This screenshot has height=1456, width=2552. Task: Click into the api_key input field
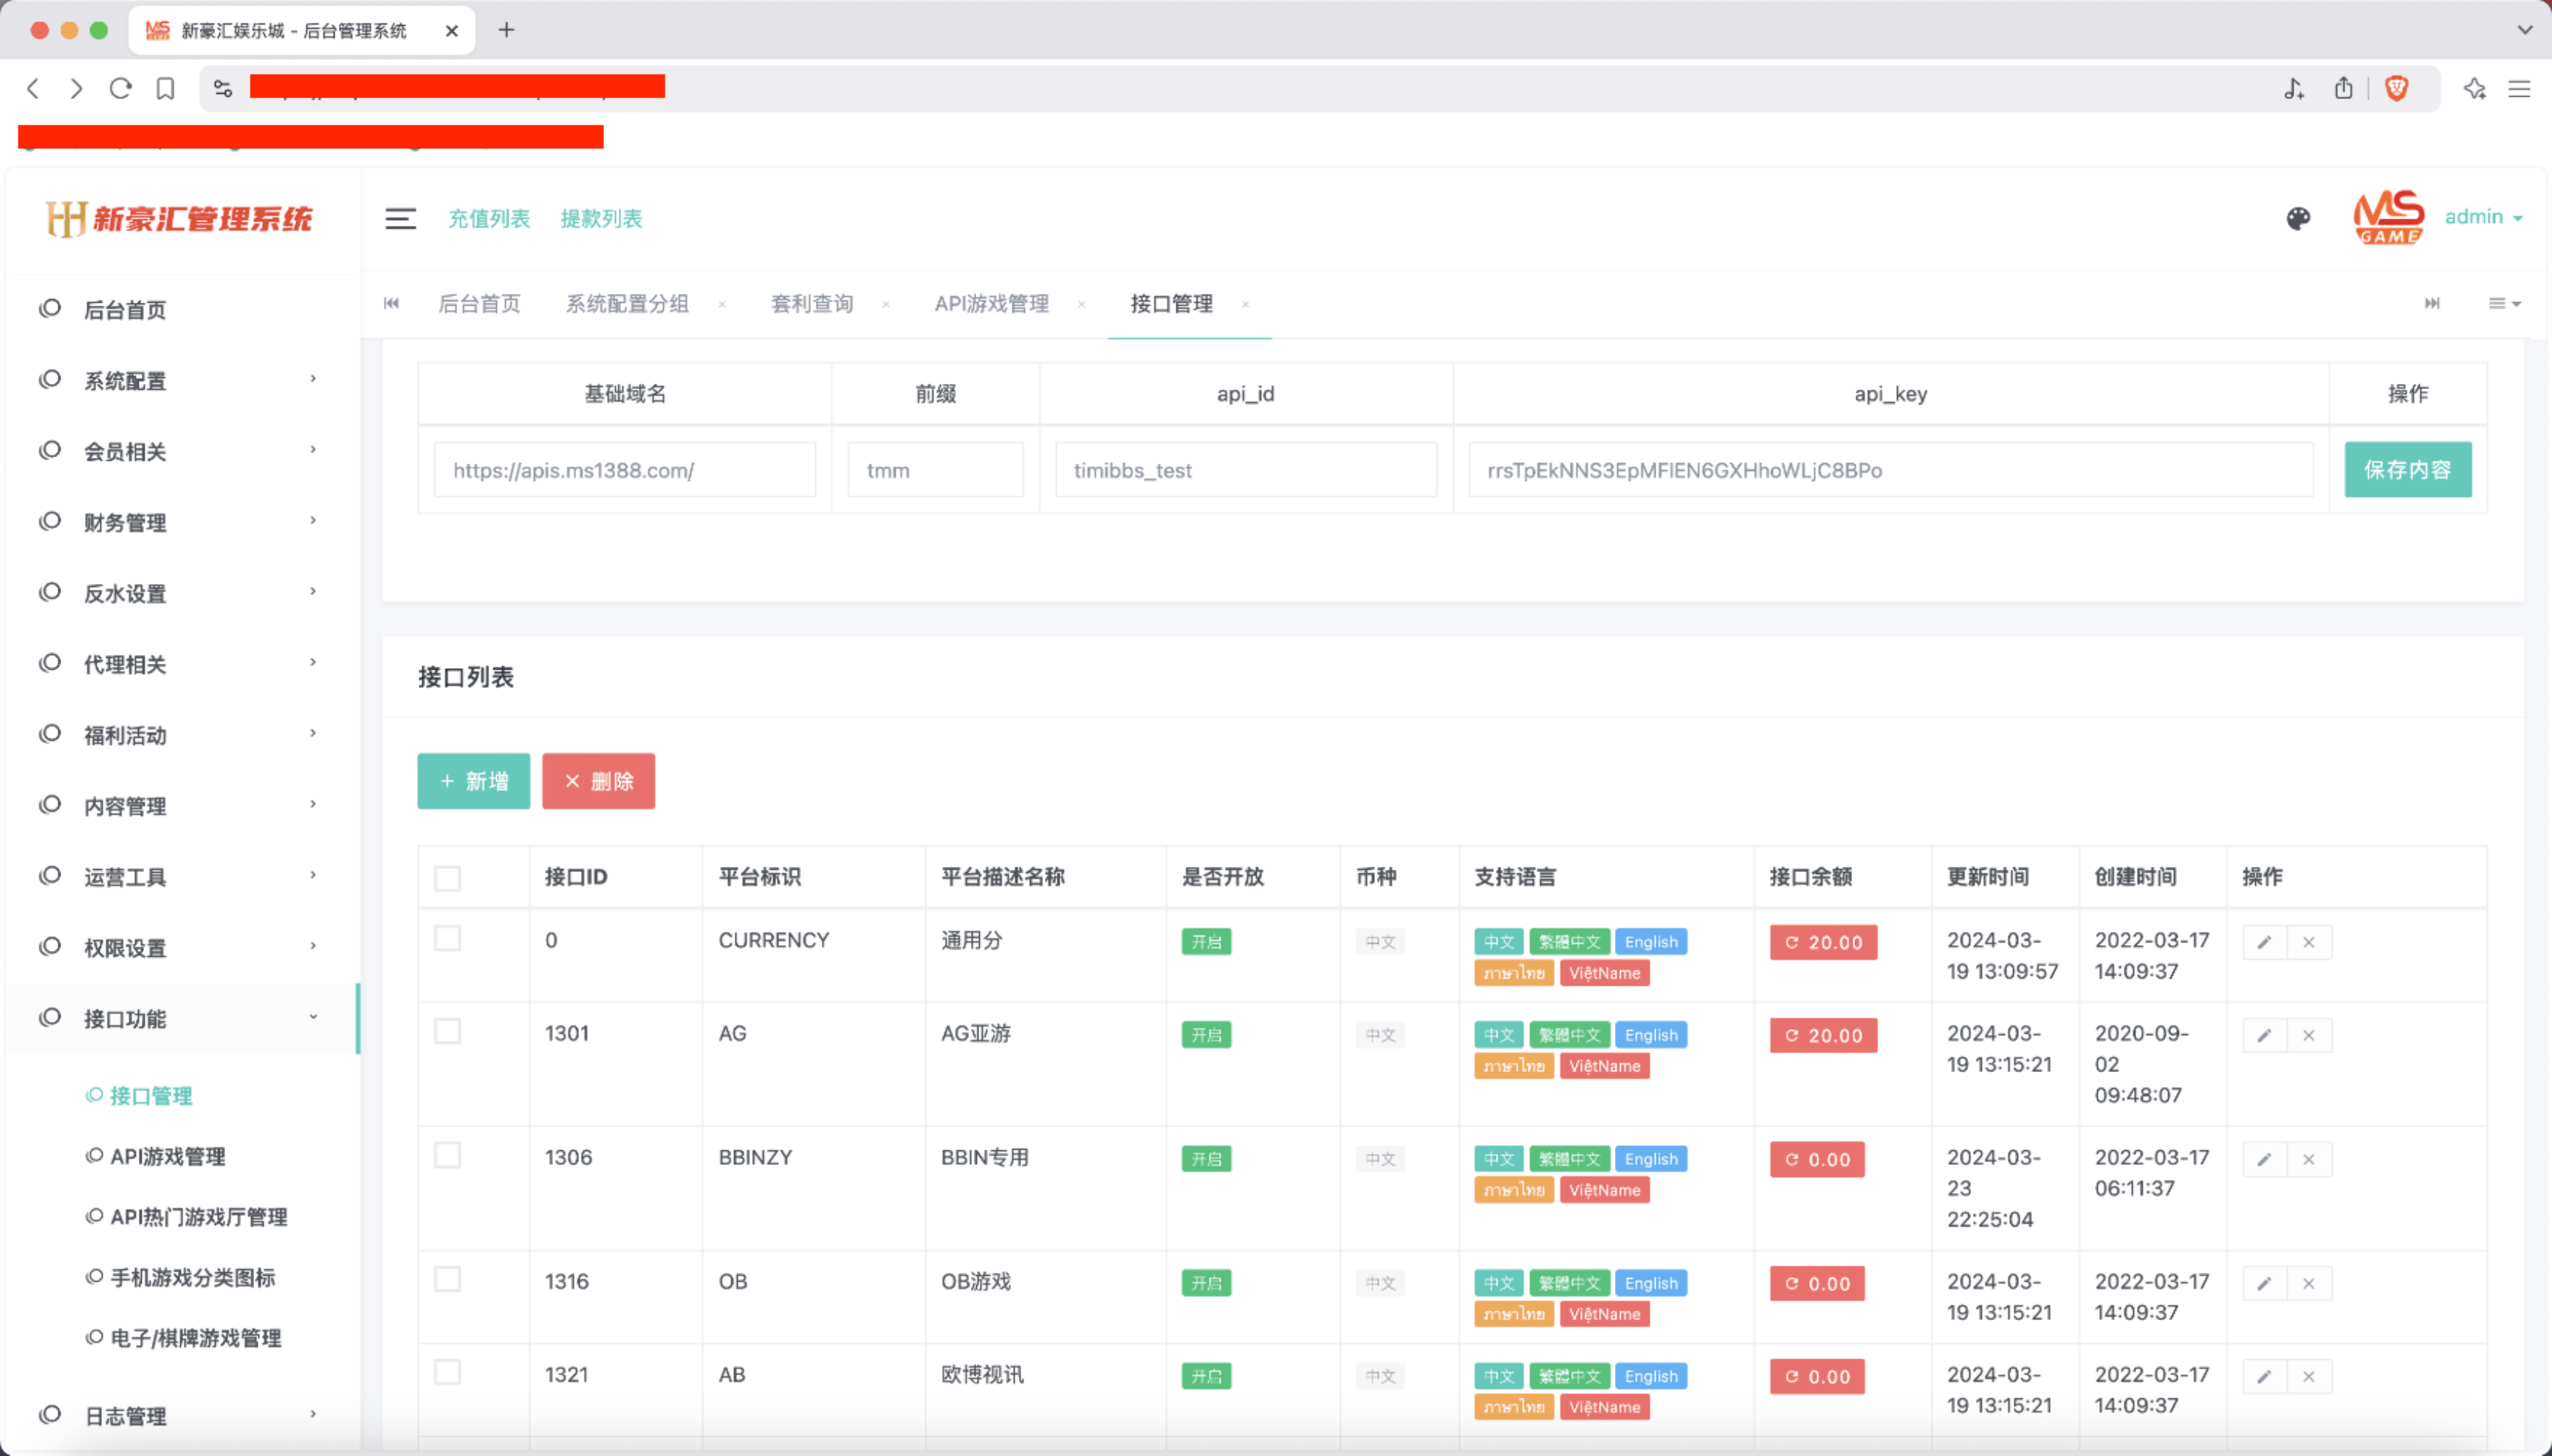coord(1890,470)
